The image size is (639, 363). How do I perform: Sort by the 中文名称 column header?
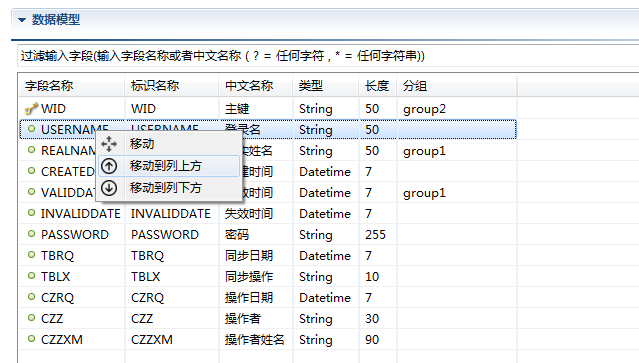click(256, 86)
